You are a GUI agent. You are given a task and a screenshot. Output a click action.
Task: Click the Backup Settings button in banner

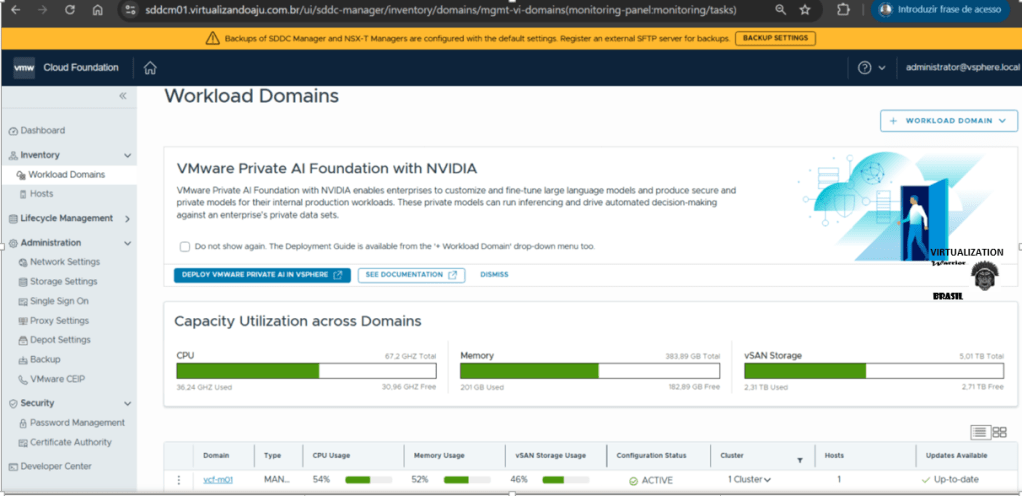click(x=775, y=38)
